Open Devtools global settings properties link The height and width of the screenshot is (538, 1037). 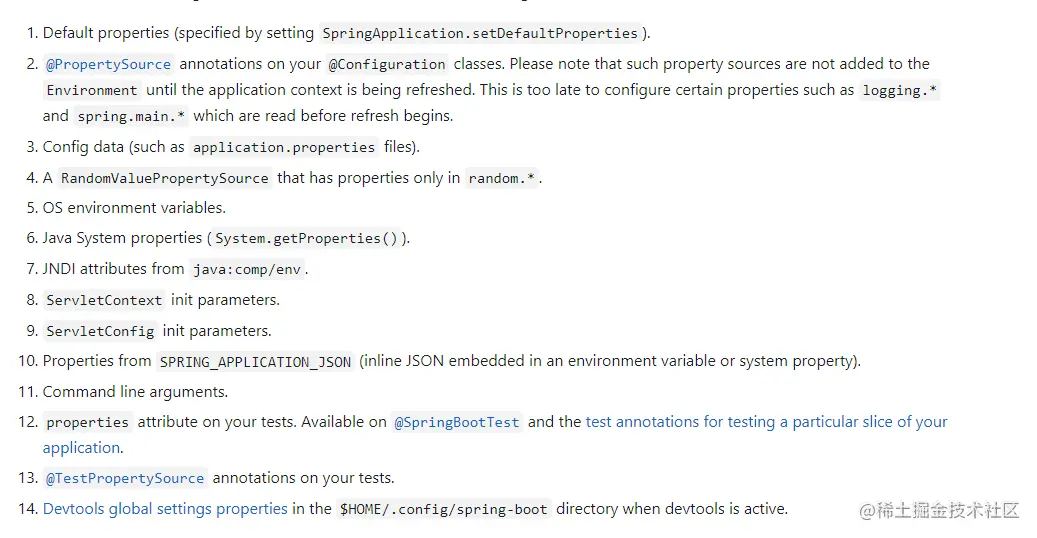click(165, 509)
